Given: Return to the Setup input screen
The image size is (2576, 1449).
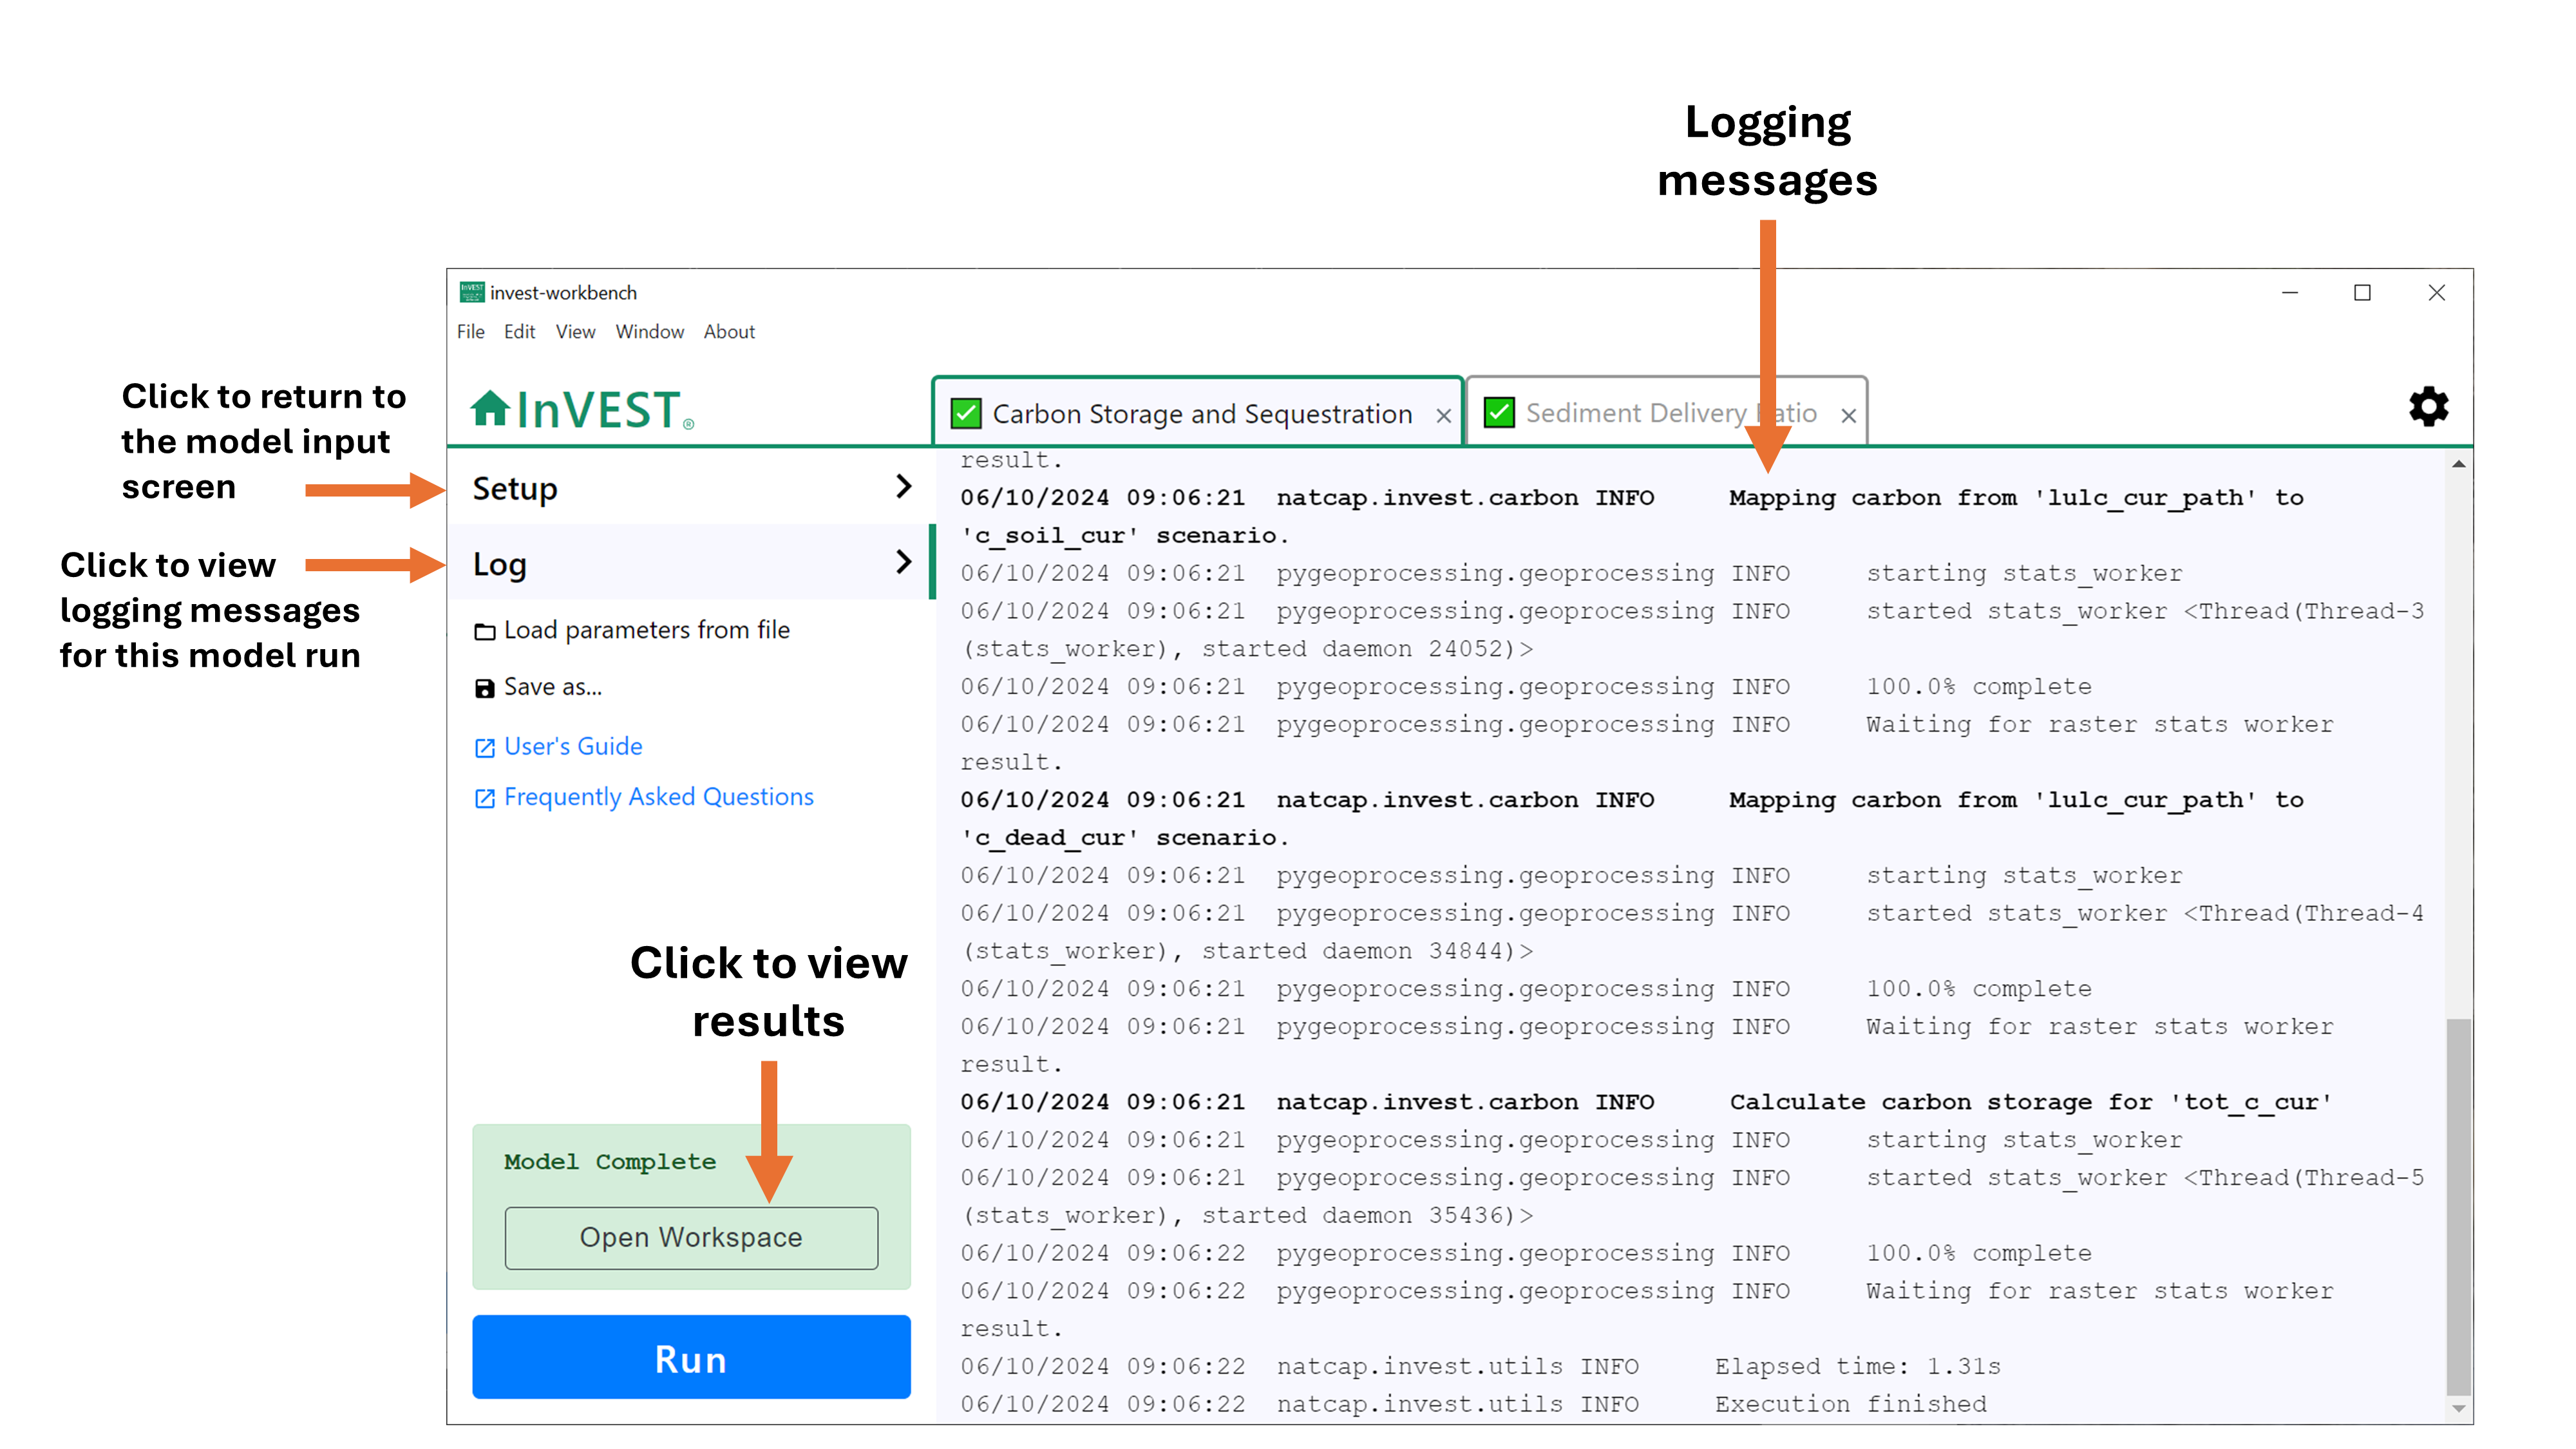Looking at the screenshot, I should [x=690, y=487].
